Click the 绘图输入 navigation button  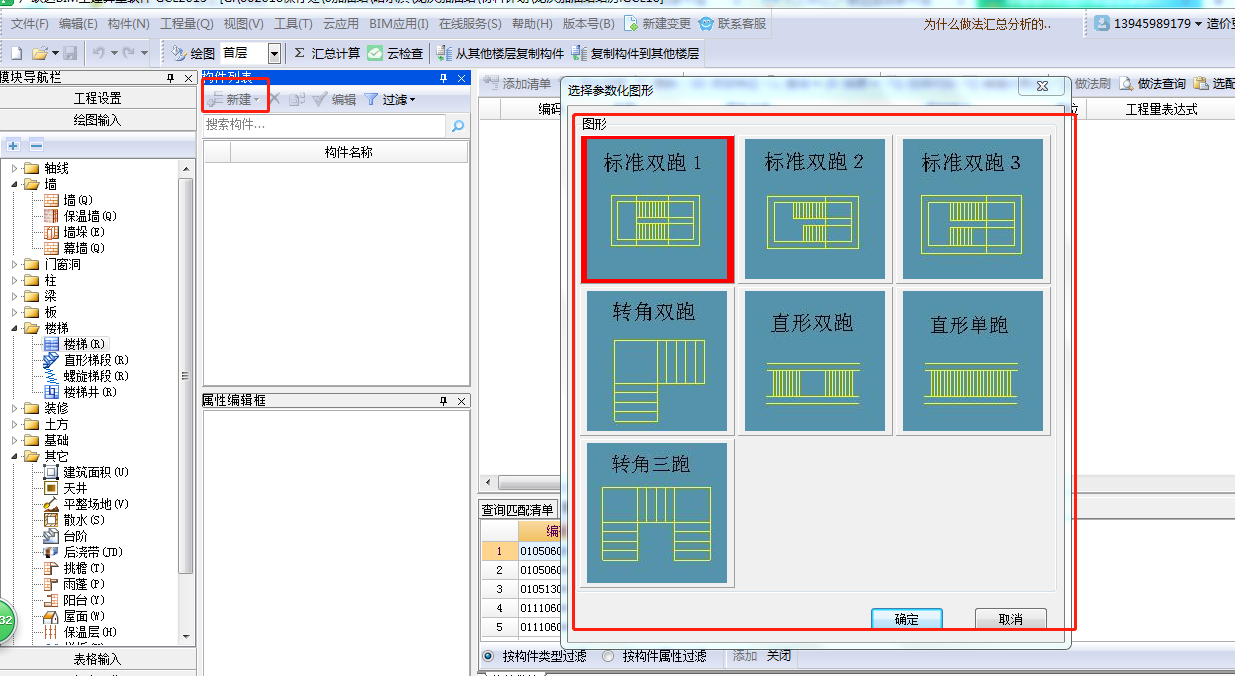(97, 120)
